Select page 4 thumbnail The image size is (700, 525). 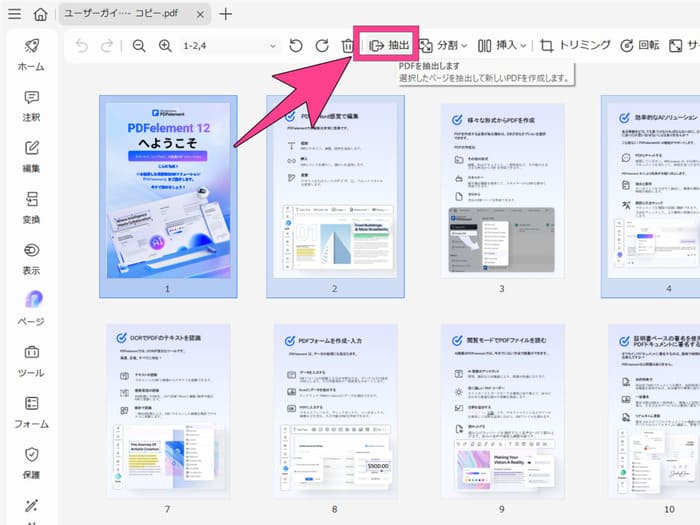tap(650, 196)
